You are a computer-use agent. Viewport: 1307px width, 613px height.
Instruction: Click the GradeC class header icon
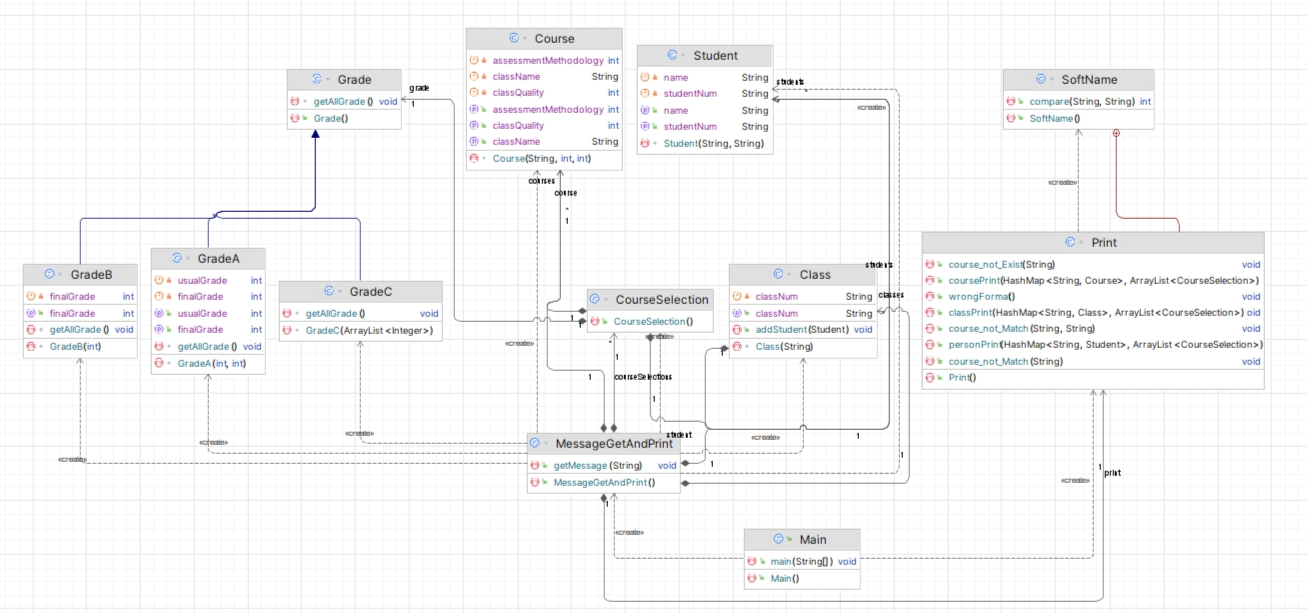click(x=329, y=292)
